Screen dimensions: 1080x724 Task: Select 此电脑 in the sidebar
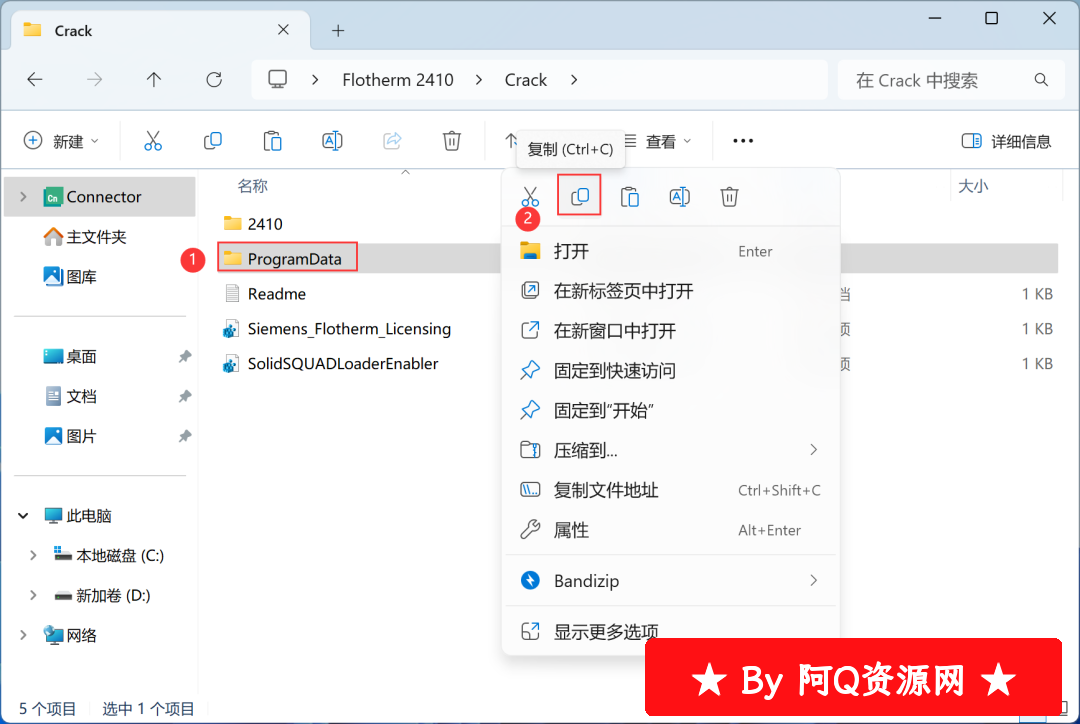[x=78, y=516]
